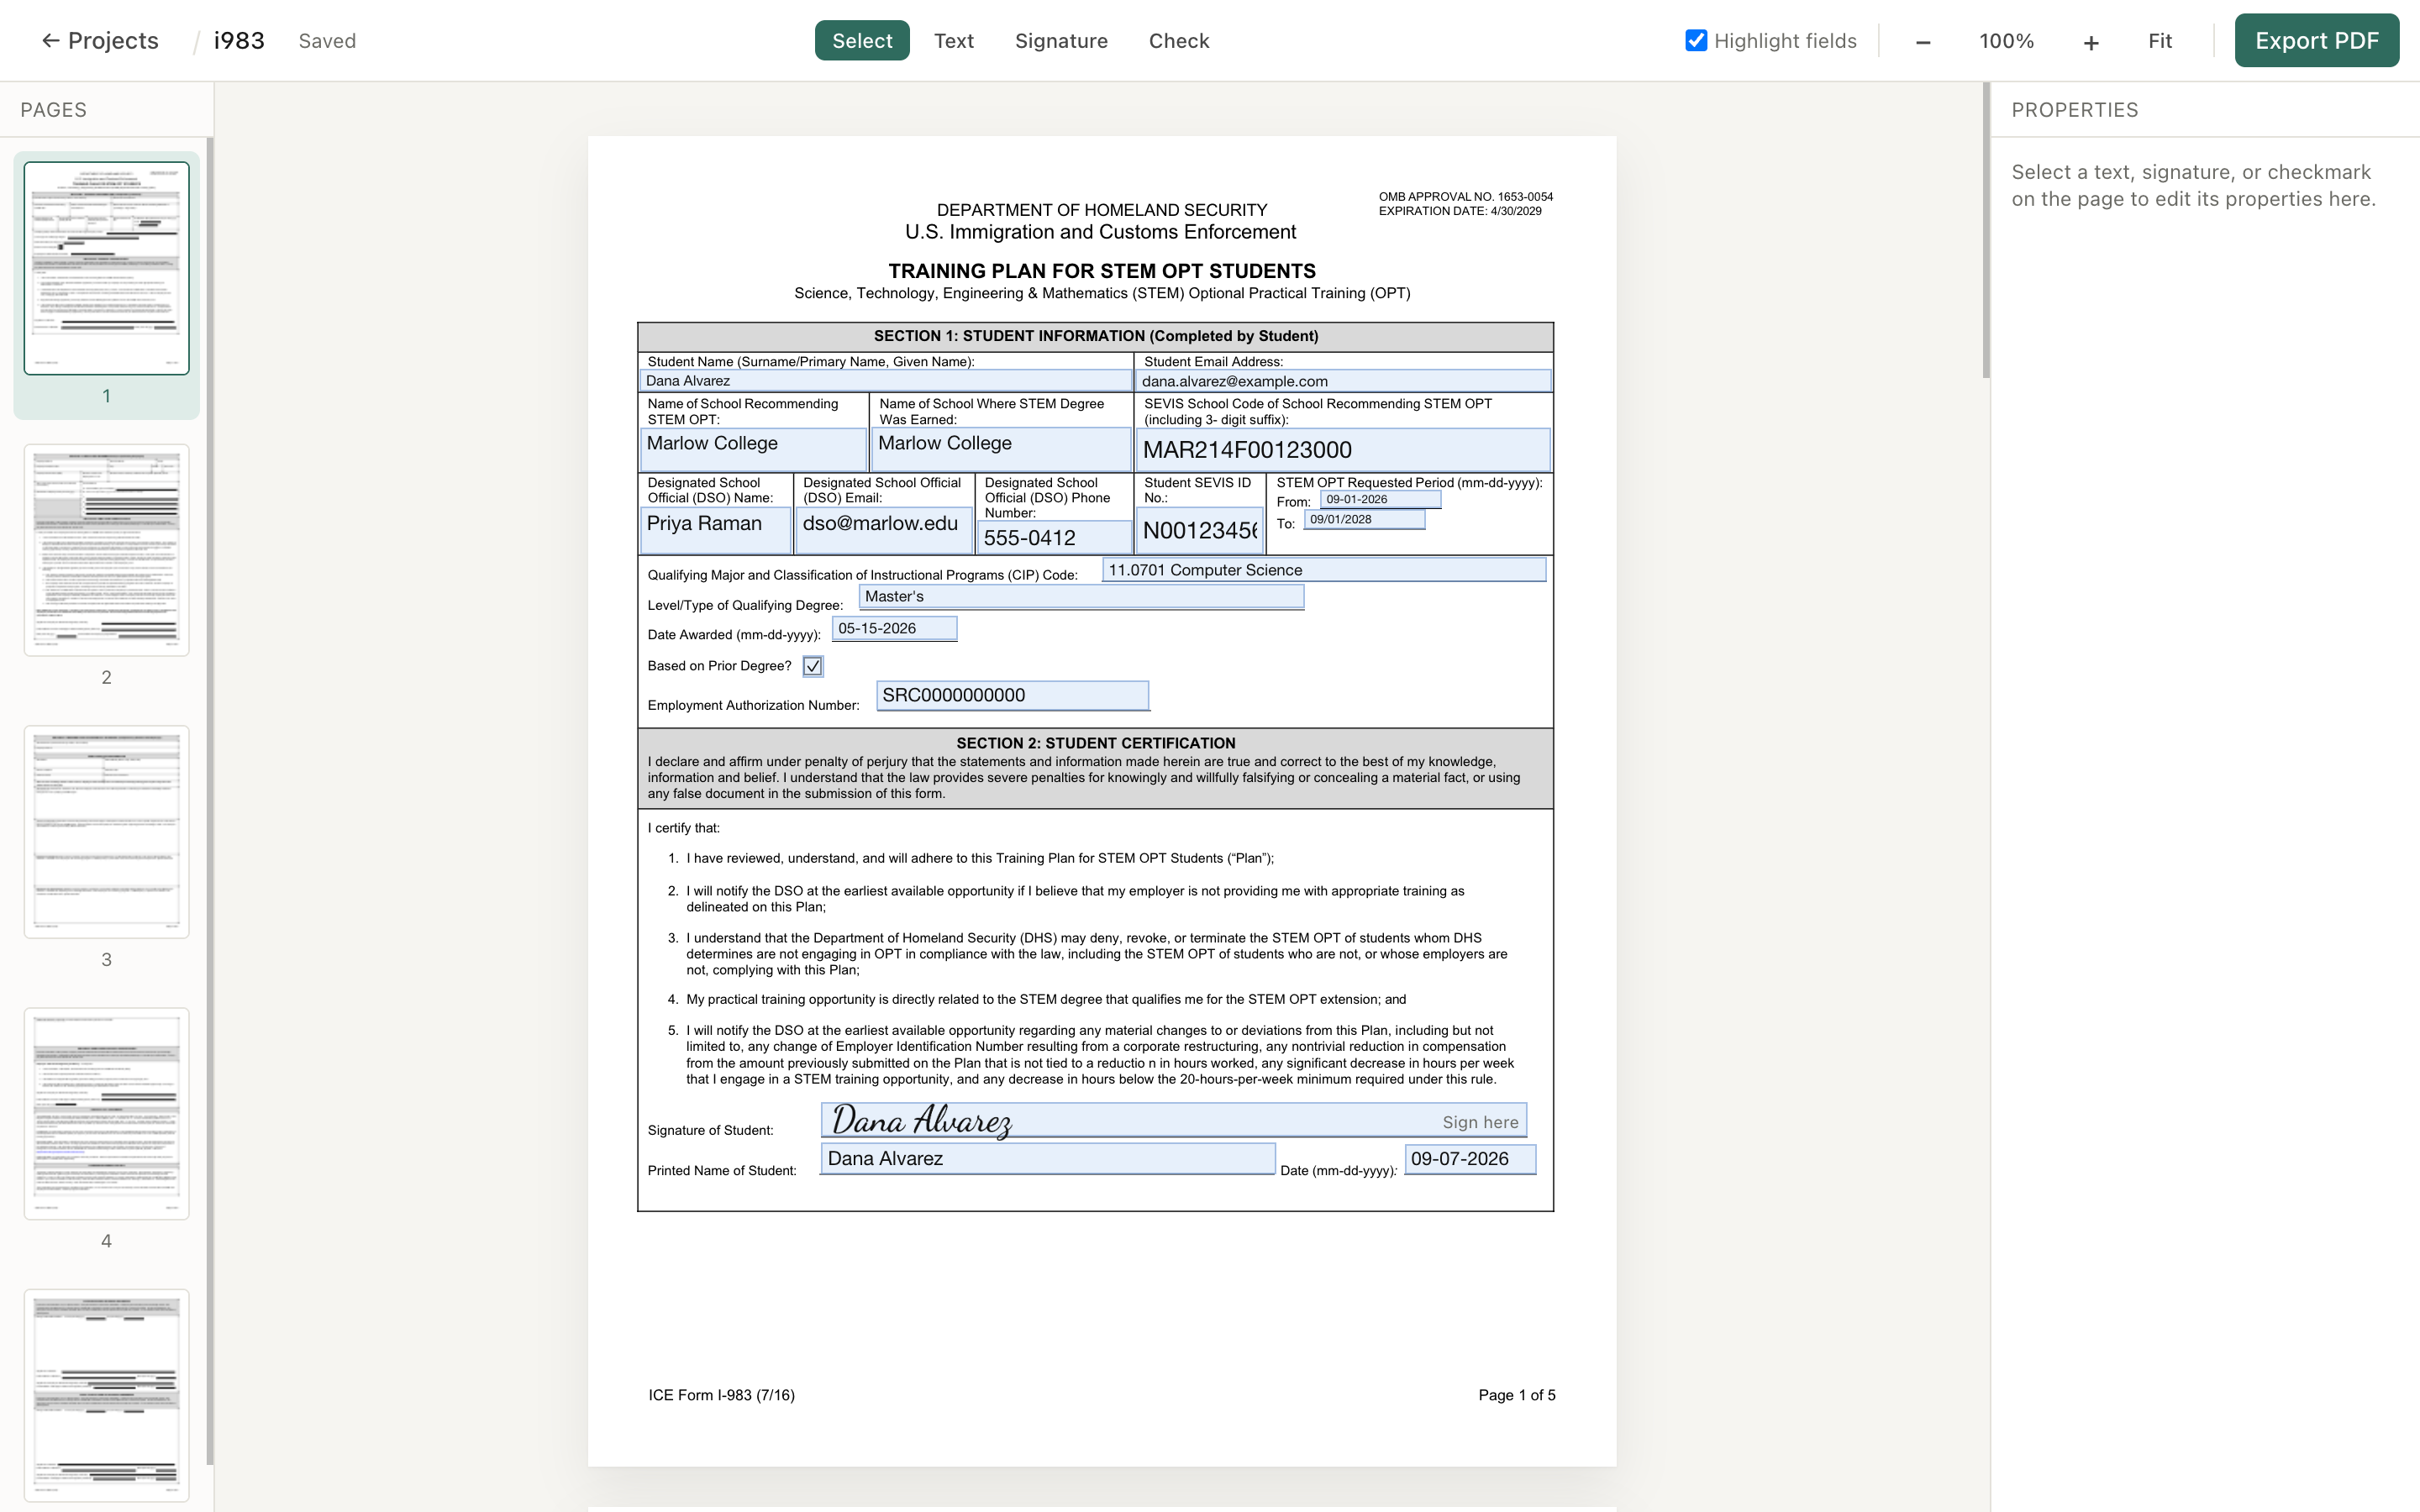Click the document vertical scrollbar
The width and height of the screenshot is (2420, 1512).
1985,231
